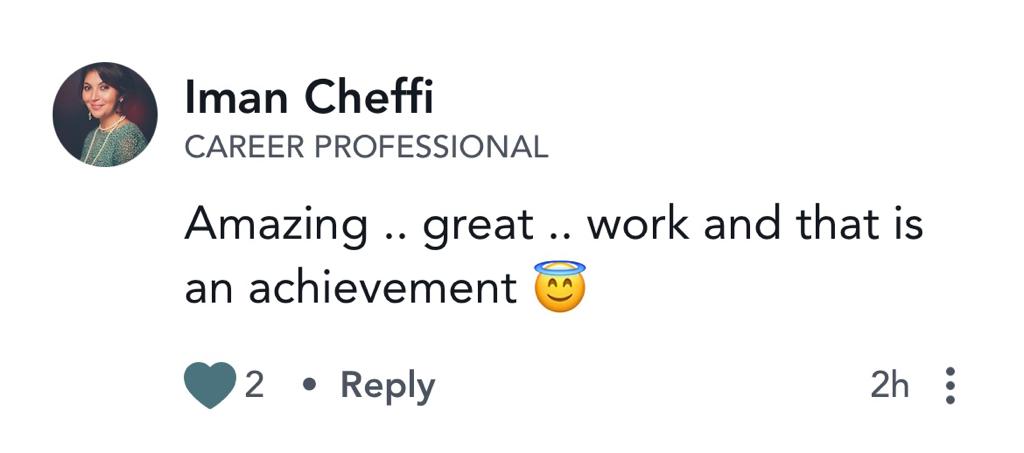Open the commenter's round profile photo
The image size is (1024, 453).
[105, 114]
